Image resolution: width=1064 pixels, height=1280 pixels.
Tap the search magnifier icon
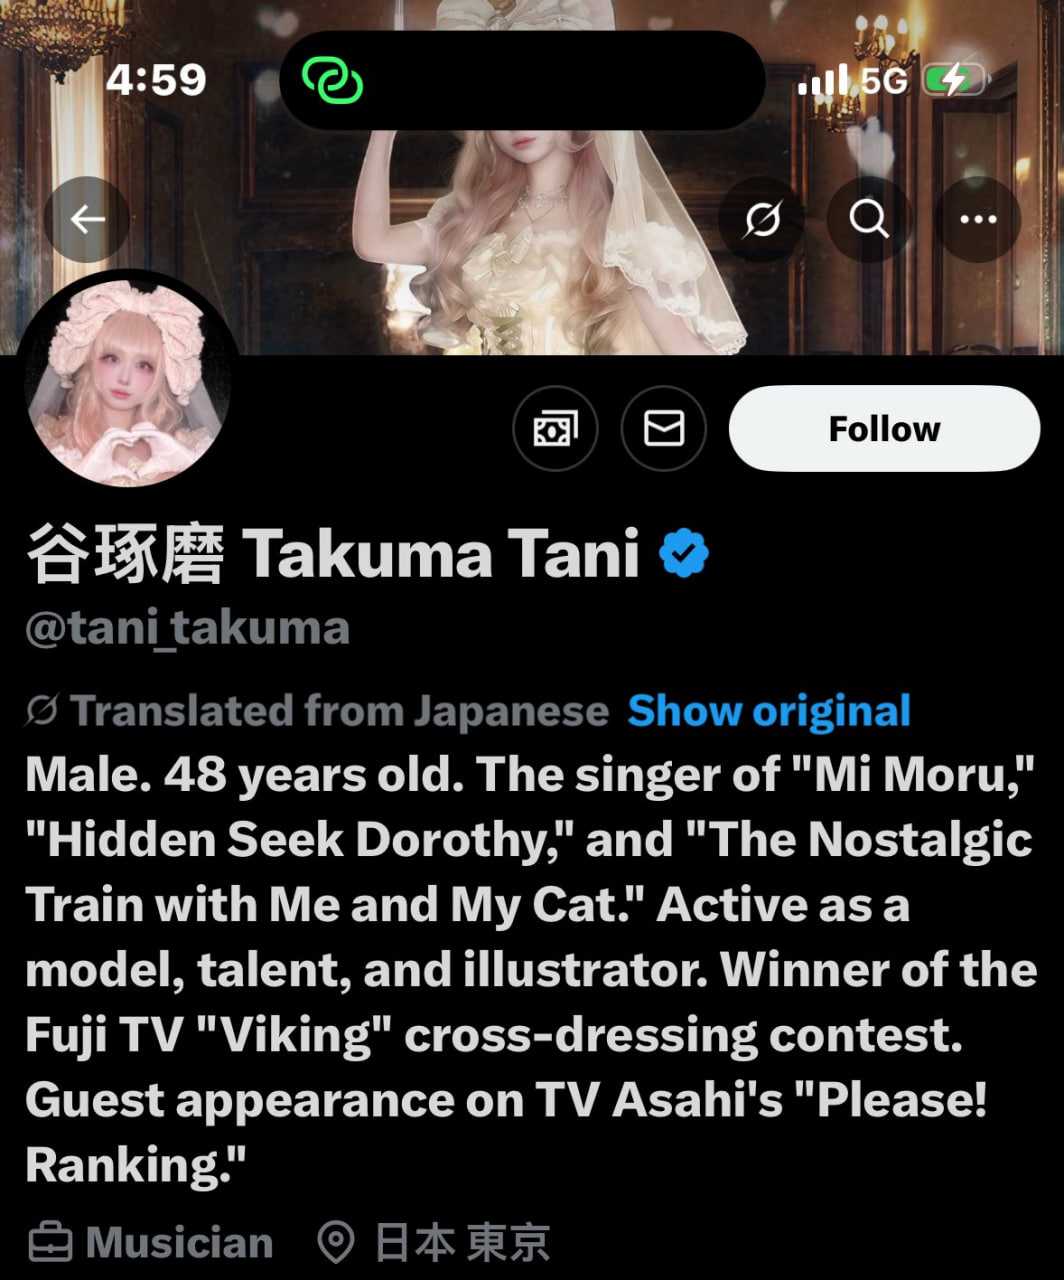pyautogui.click(x=869, y=219)
